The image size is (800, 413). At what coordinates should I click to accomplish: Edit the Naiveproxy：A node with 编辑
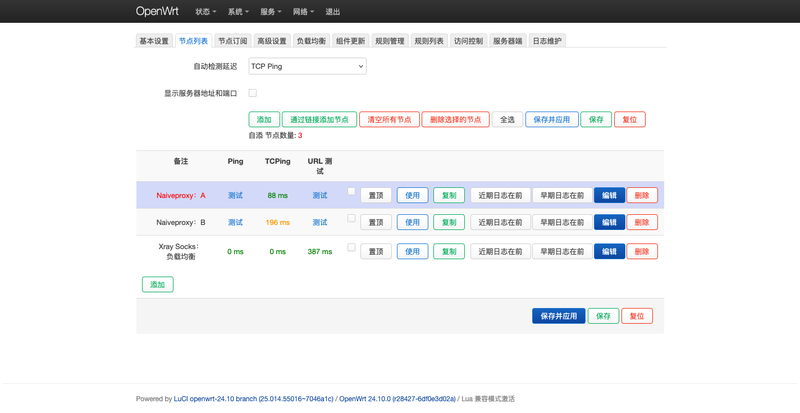click(609, 196)
